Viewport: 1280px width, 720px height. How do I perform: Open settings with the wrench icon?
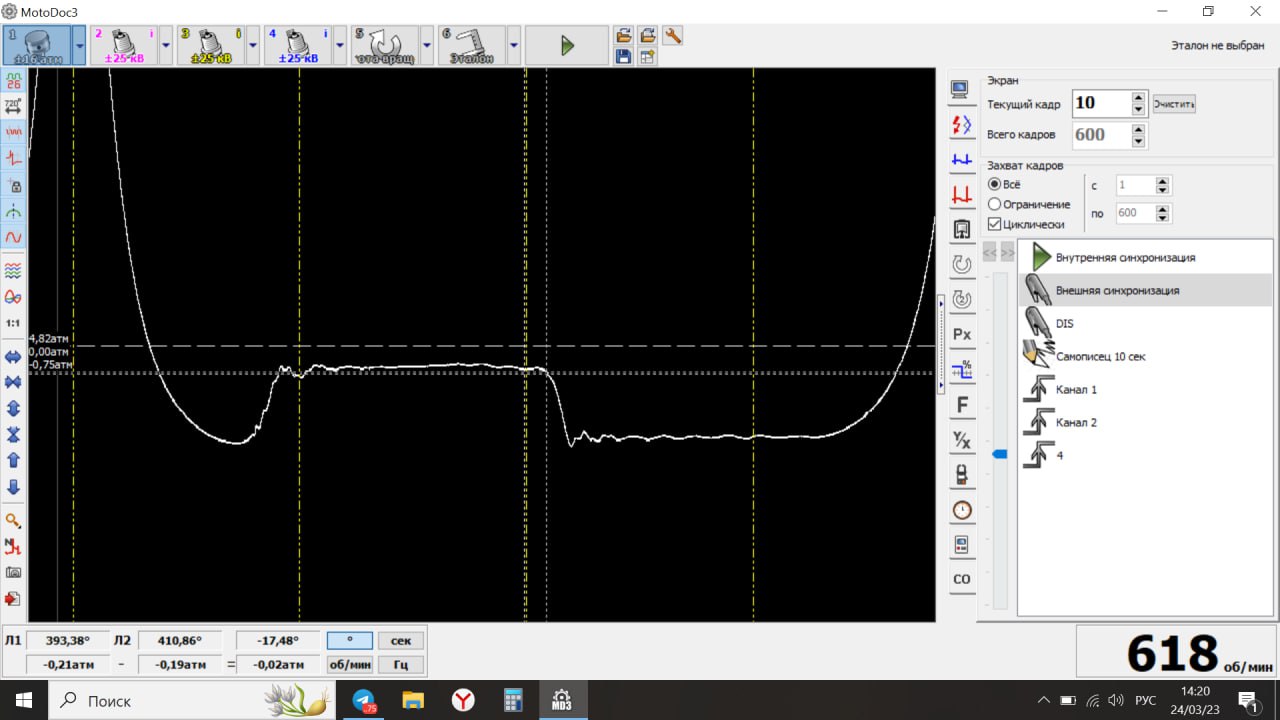click(x=673, y=36)
